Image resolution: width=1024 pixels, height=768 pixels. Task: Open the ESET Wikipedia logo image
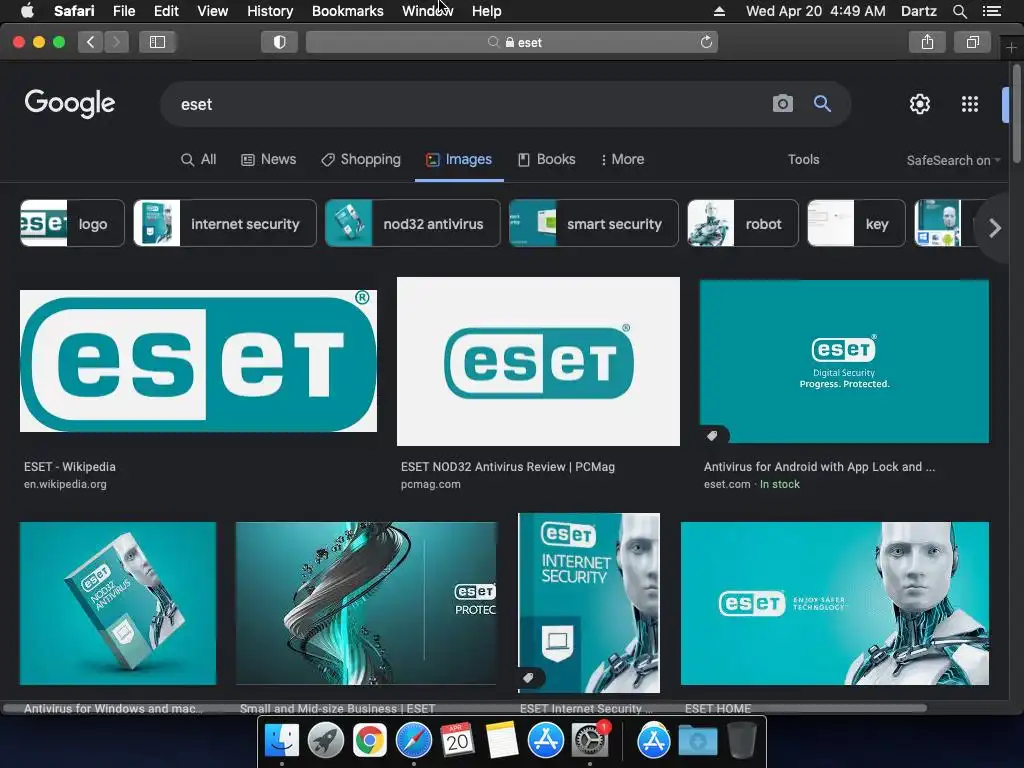point(199,360)
